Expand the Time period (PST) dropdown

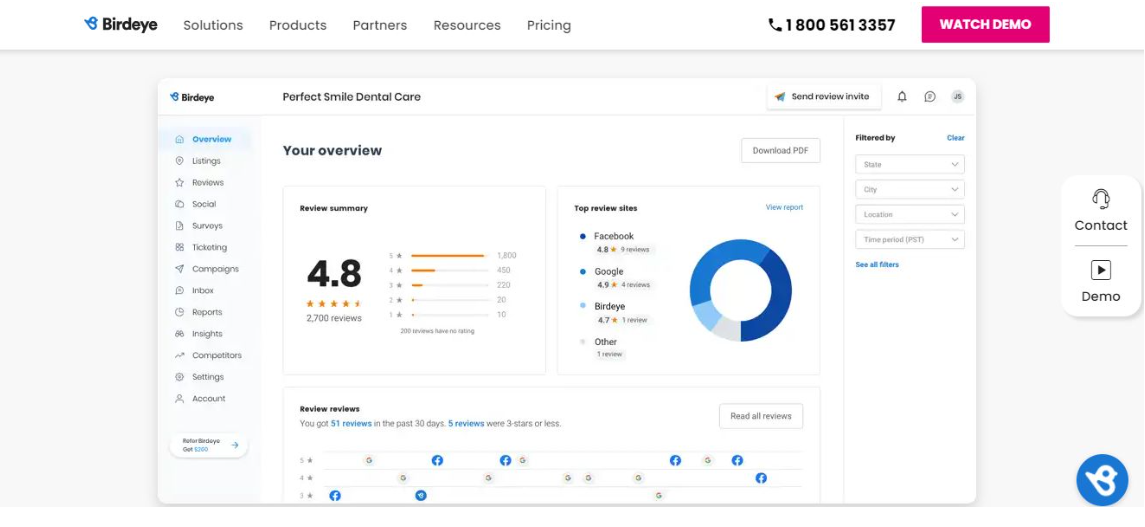(x=910, y=239)
